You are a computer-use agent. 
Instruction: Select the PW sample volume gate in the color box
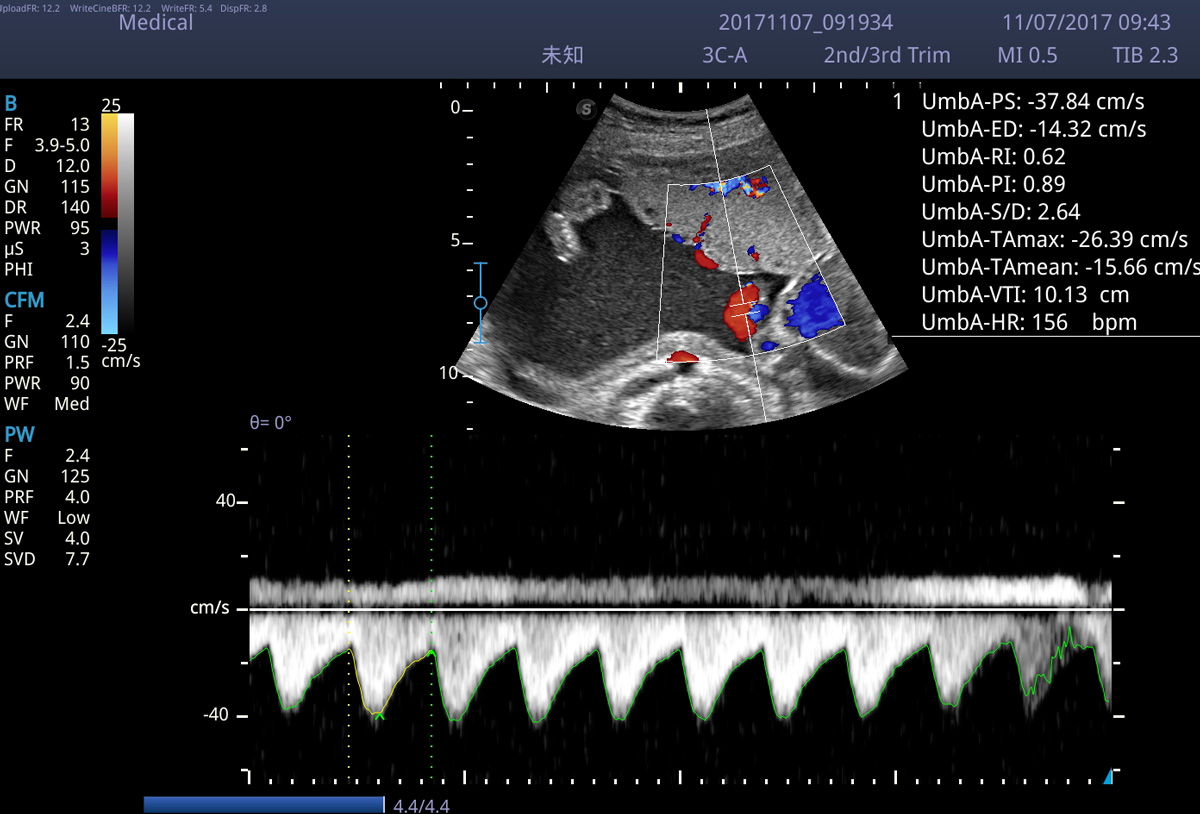[x=744, y=312]
